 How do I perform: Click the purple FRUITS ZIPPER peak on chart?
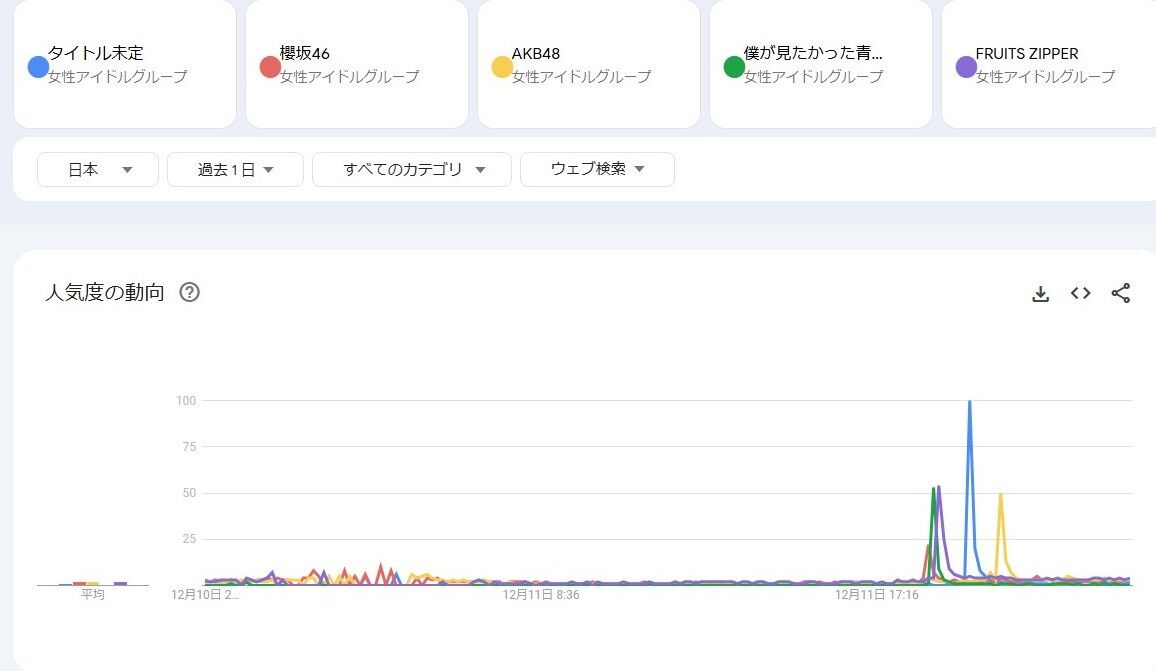939,487
